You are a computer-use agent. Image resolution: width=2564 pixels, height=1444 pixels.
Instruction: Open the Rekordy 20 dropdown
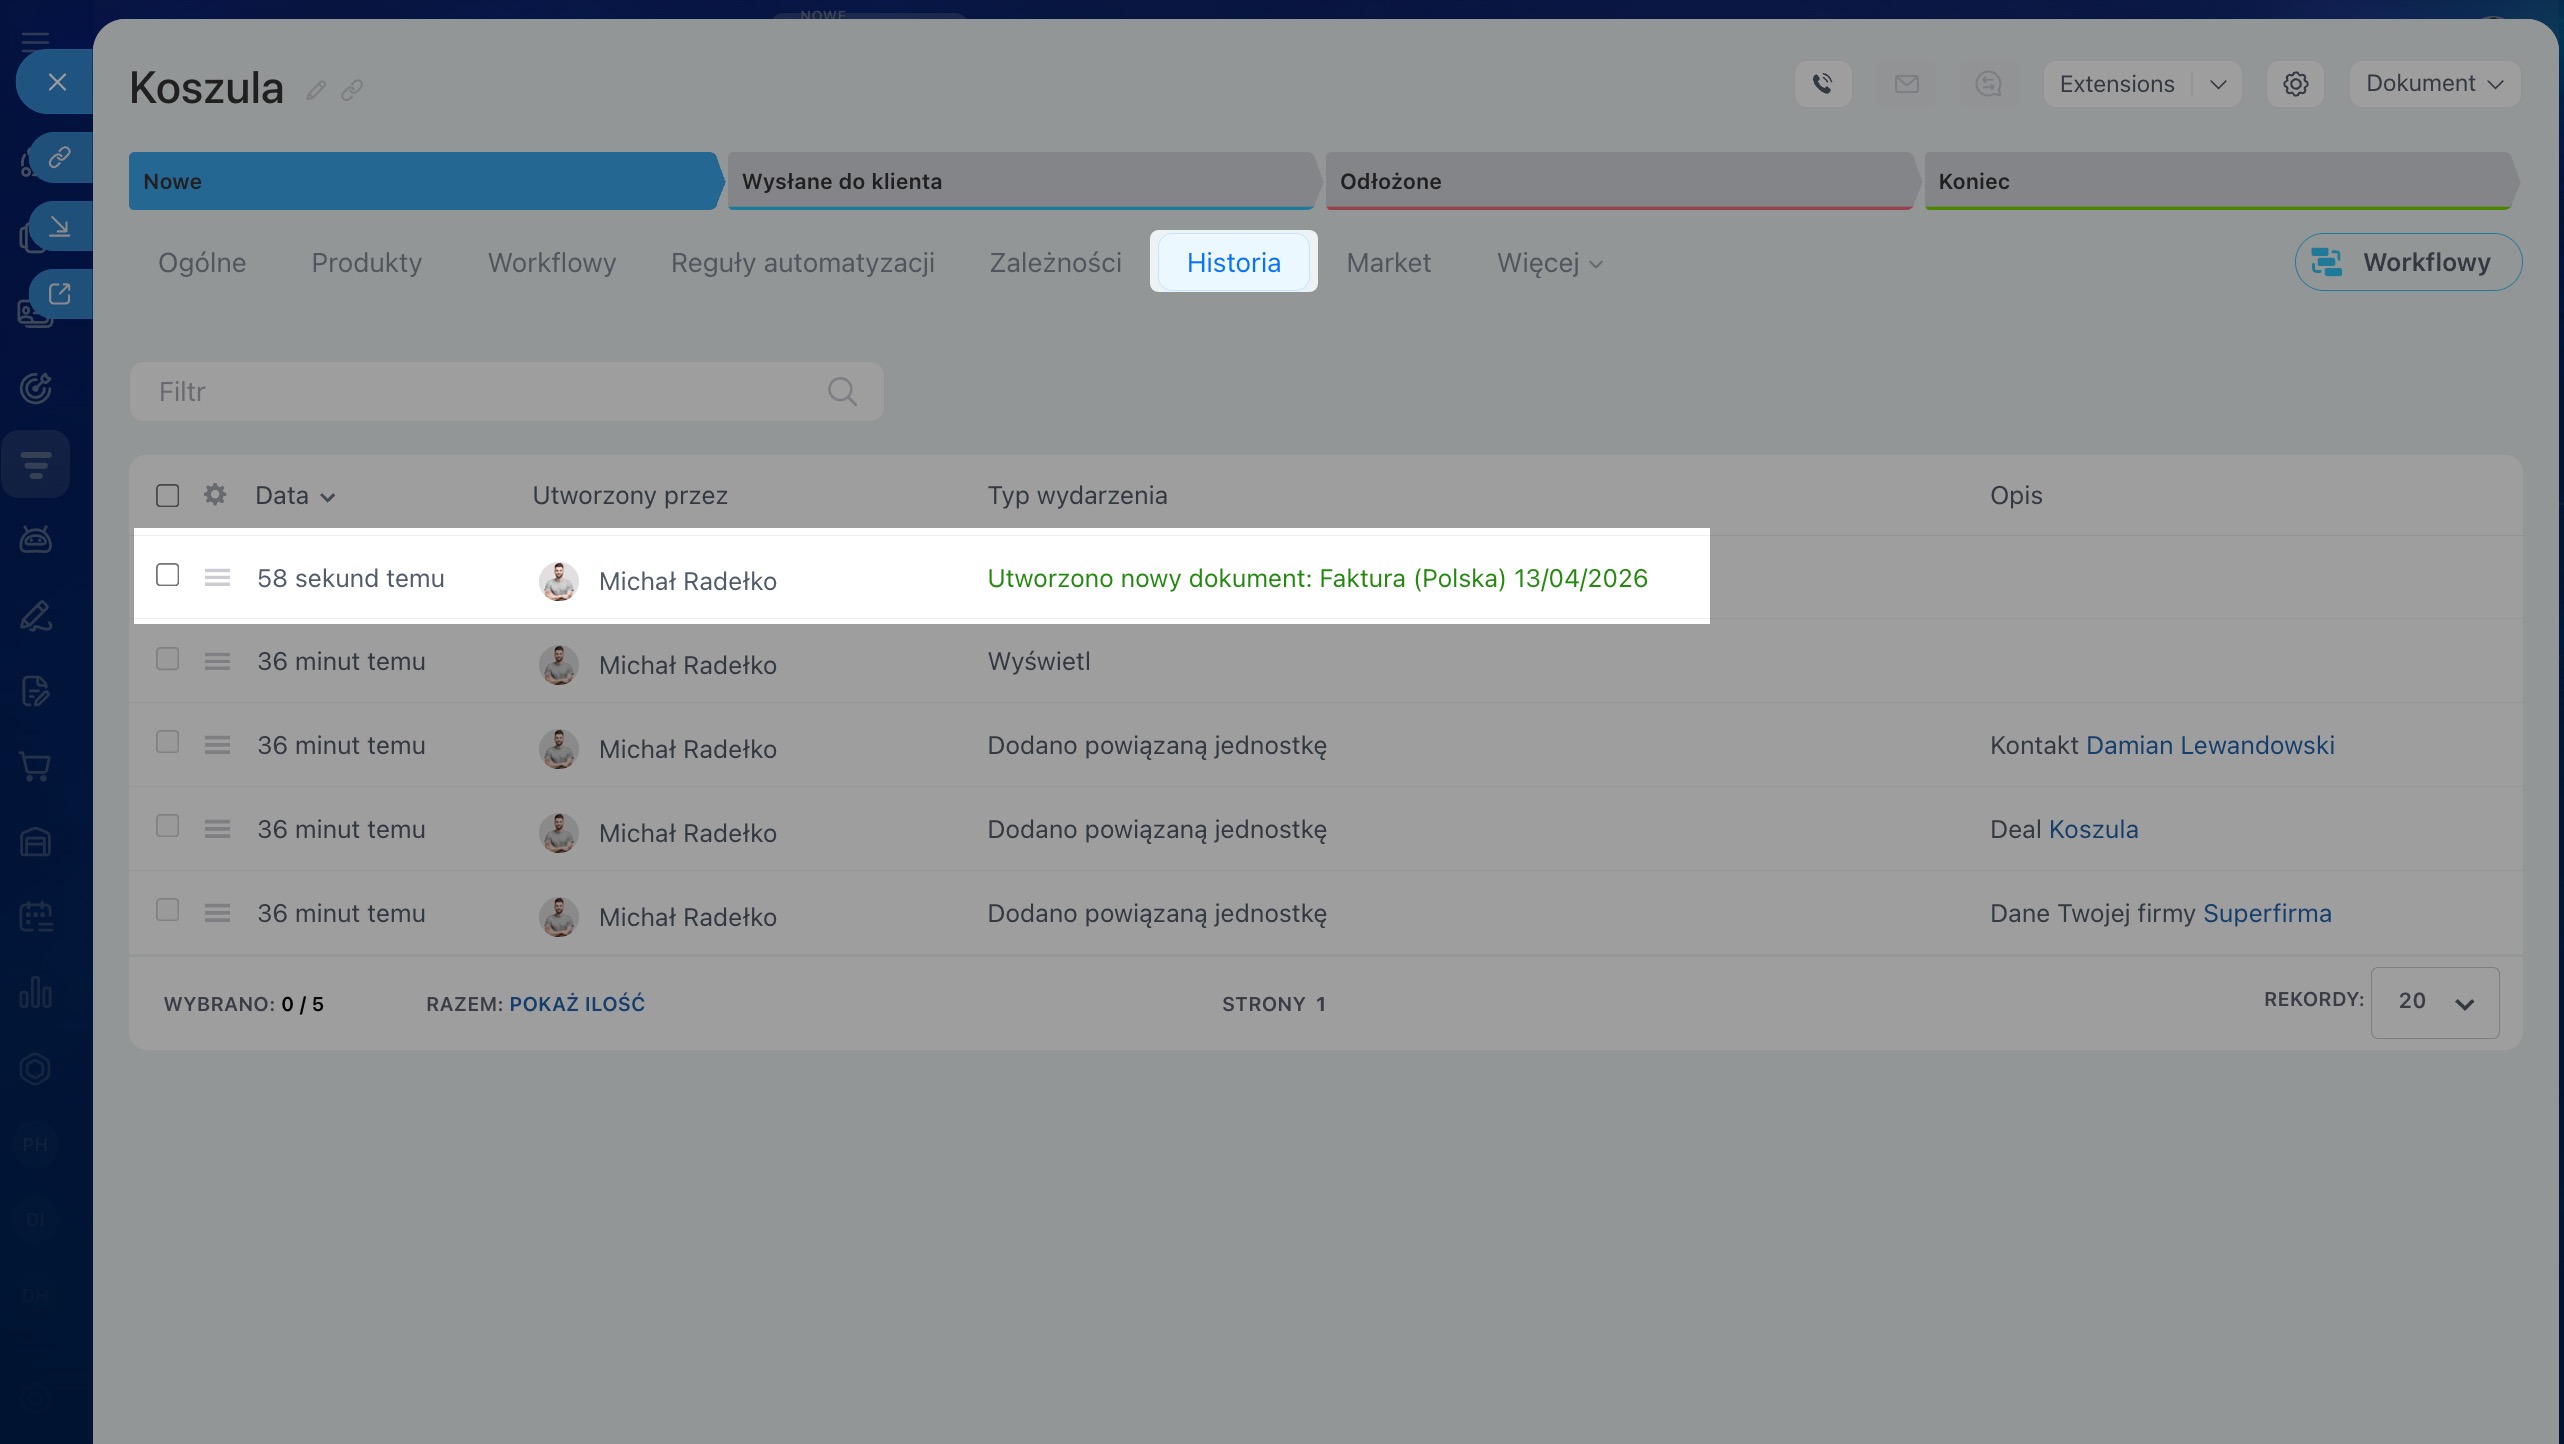(2434, 1002)
